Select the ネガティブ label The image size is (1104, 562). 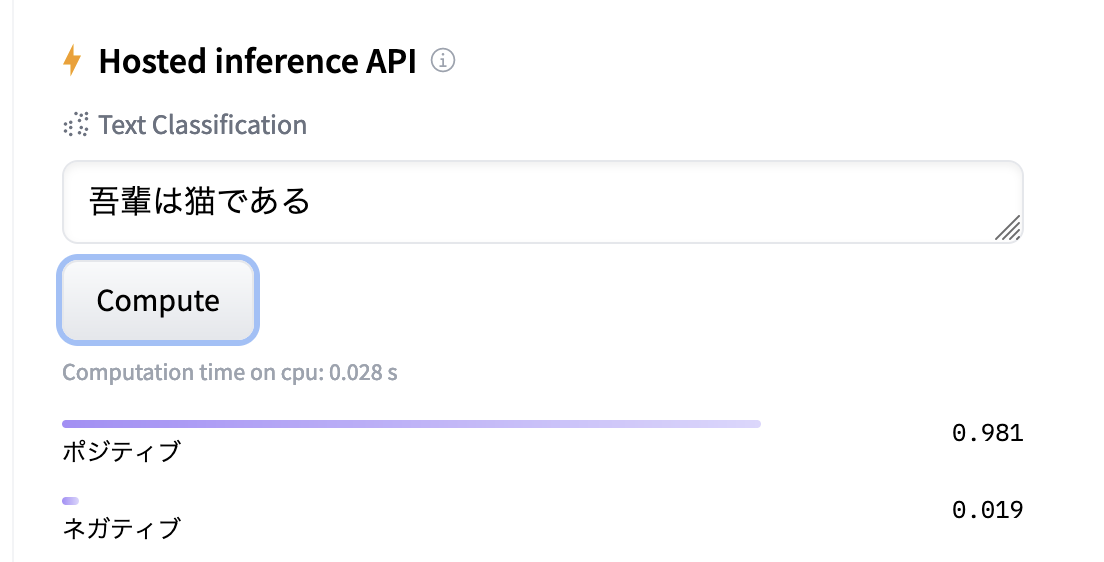121,528
